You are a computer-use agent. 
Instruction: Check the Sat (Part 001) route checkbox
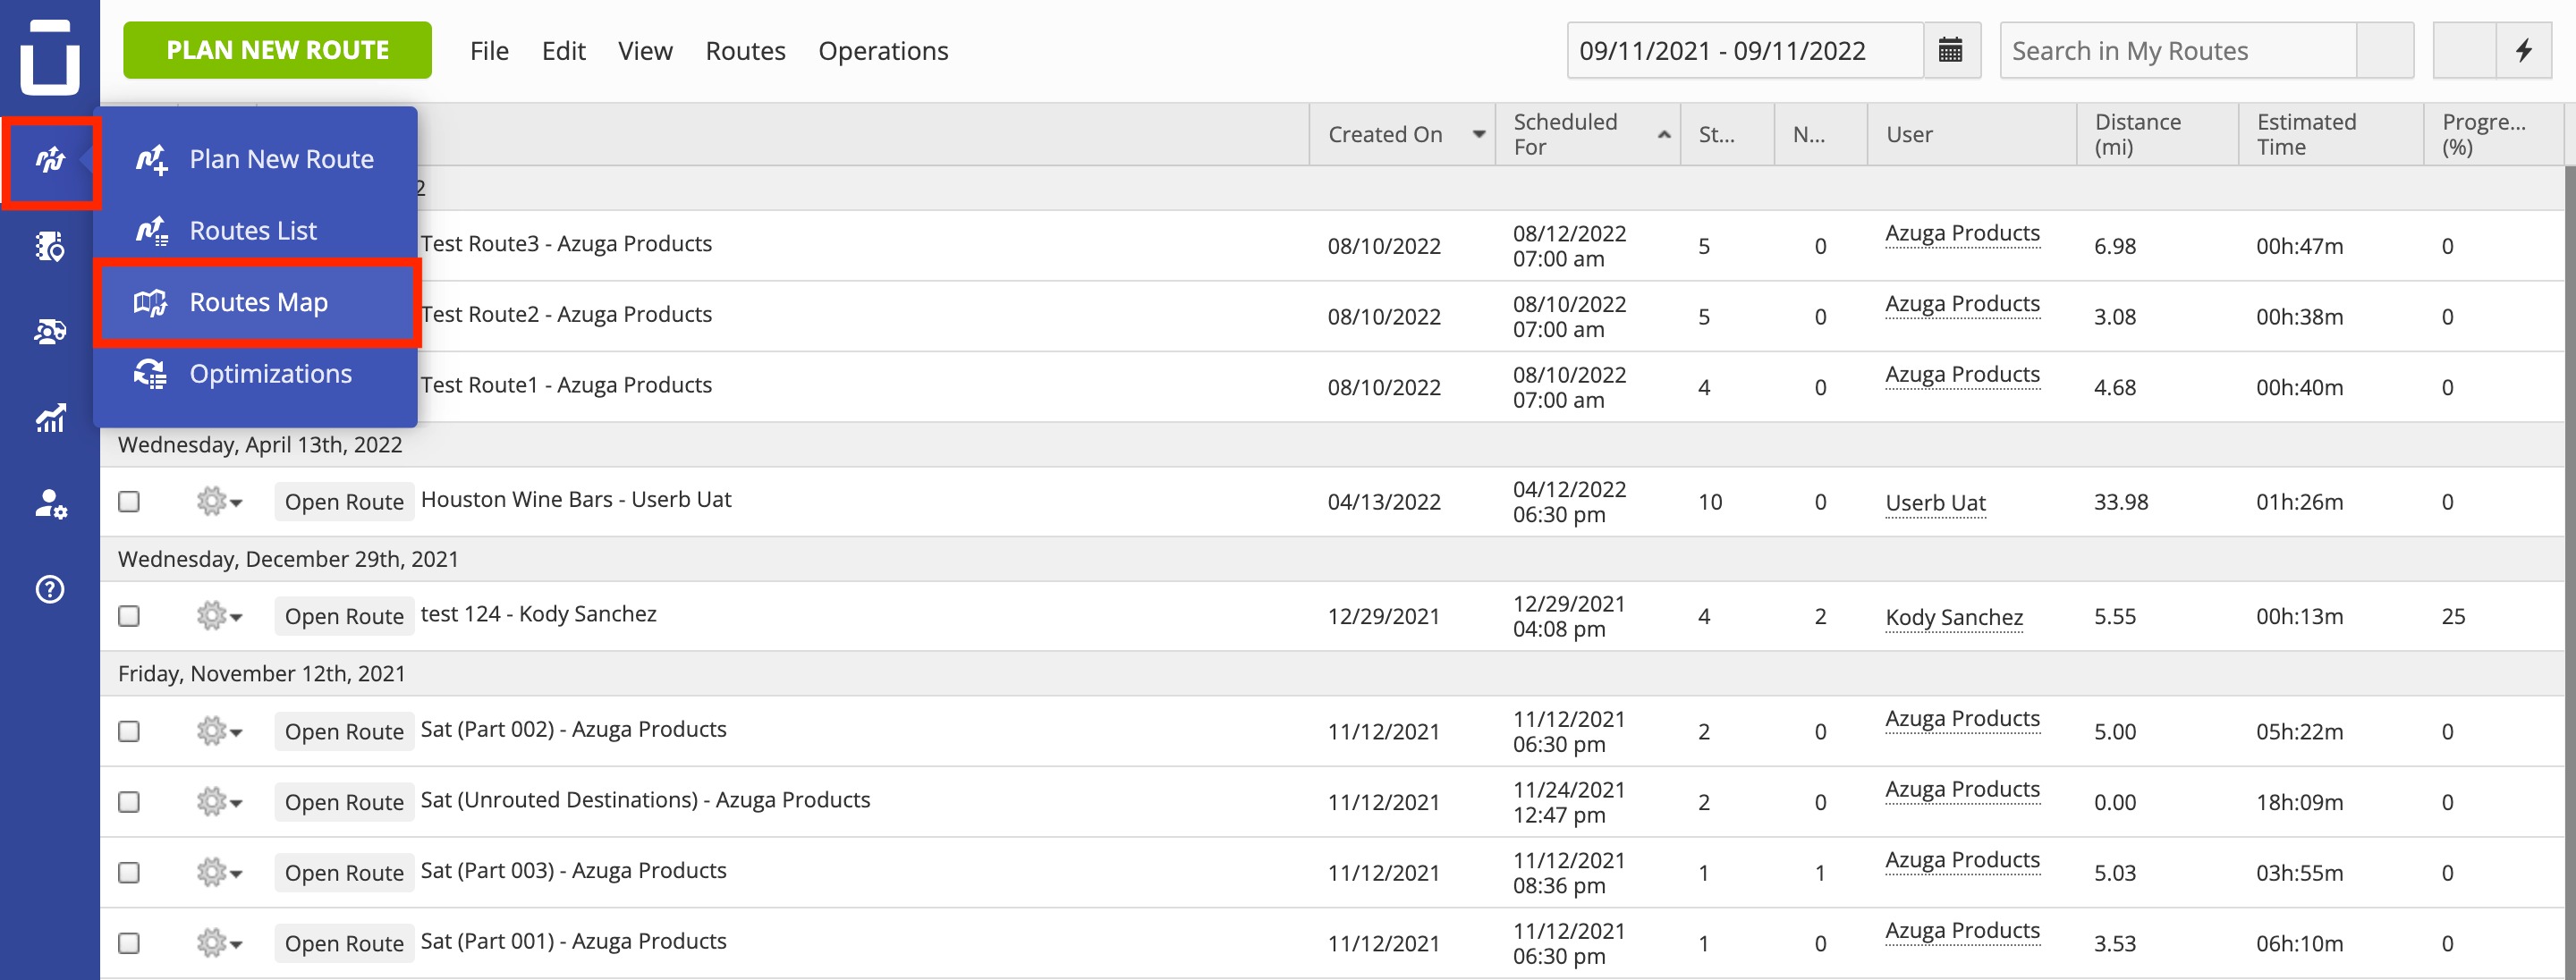(129, 943)
